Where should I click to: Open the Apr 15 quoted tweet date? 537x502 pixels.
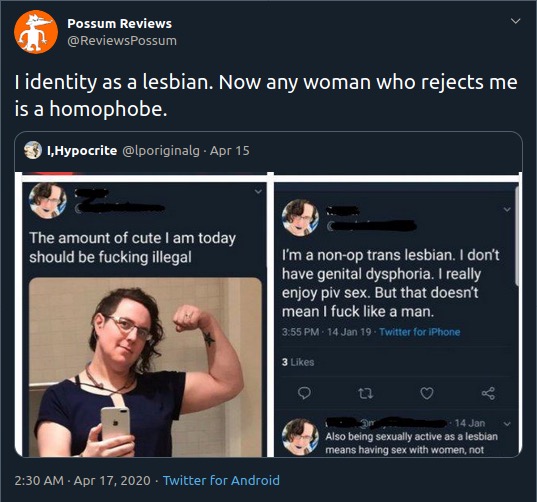tap(230, 151)
